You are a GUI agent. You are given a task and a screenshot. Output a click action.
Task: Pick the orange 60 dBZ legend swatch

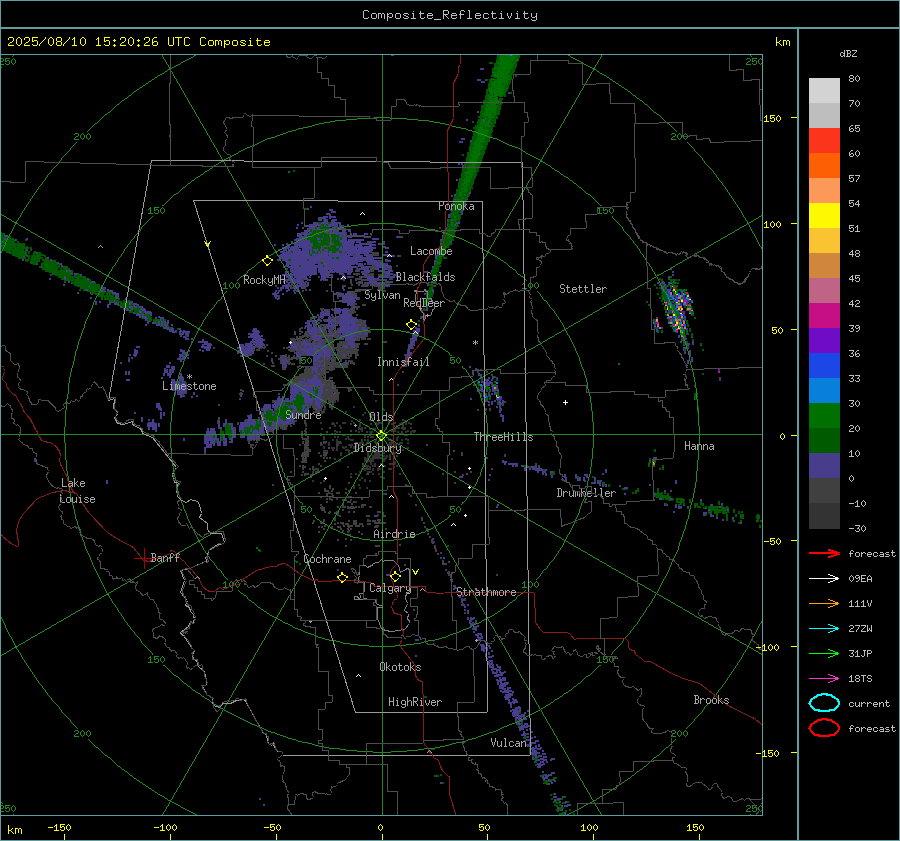point(824,165)
